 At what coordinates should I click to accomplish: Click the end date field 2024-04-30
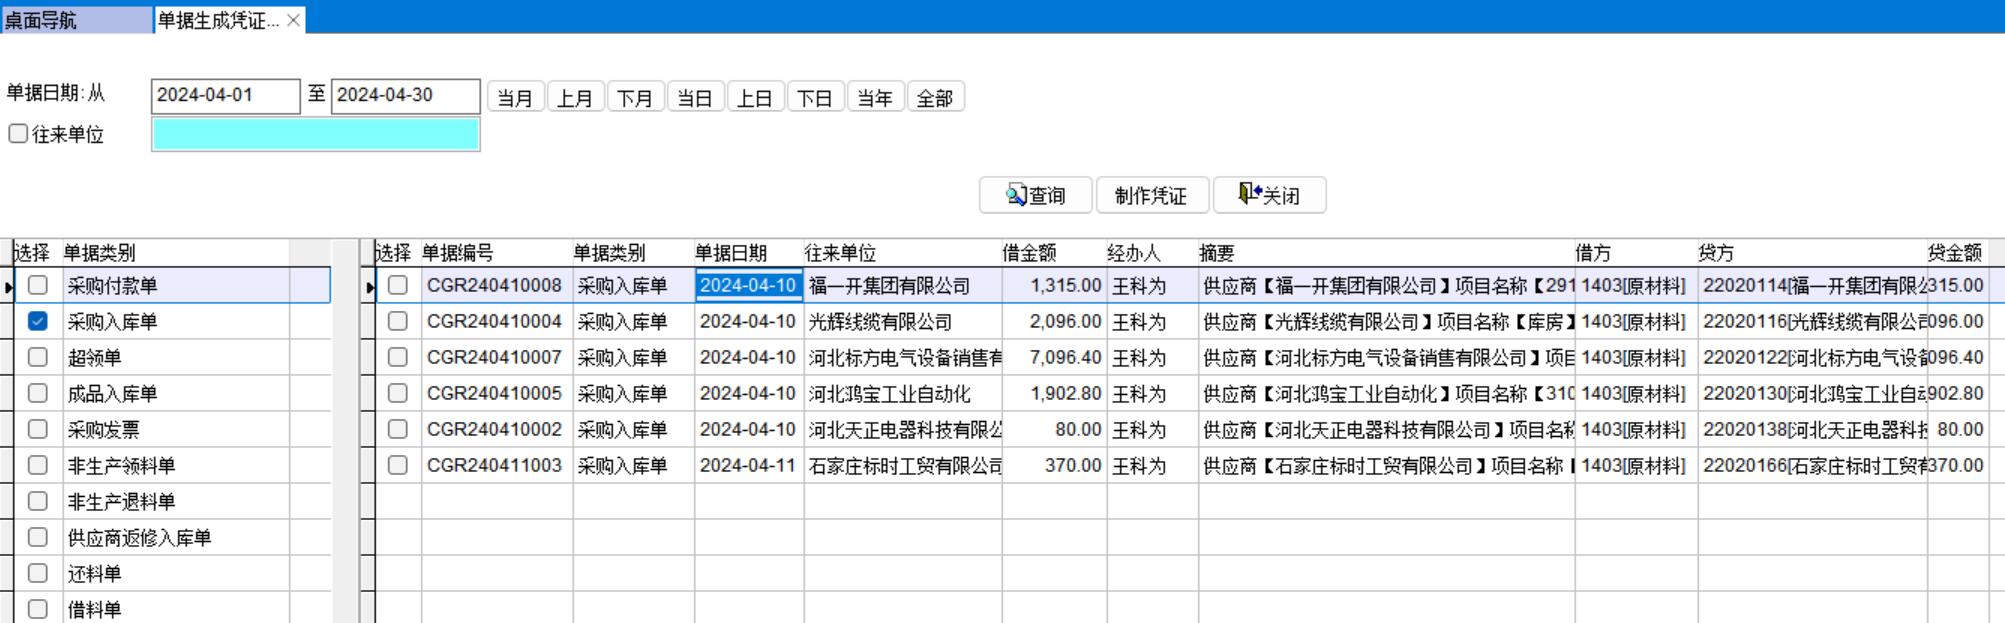[x=405, y=96]
